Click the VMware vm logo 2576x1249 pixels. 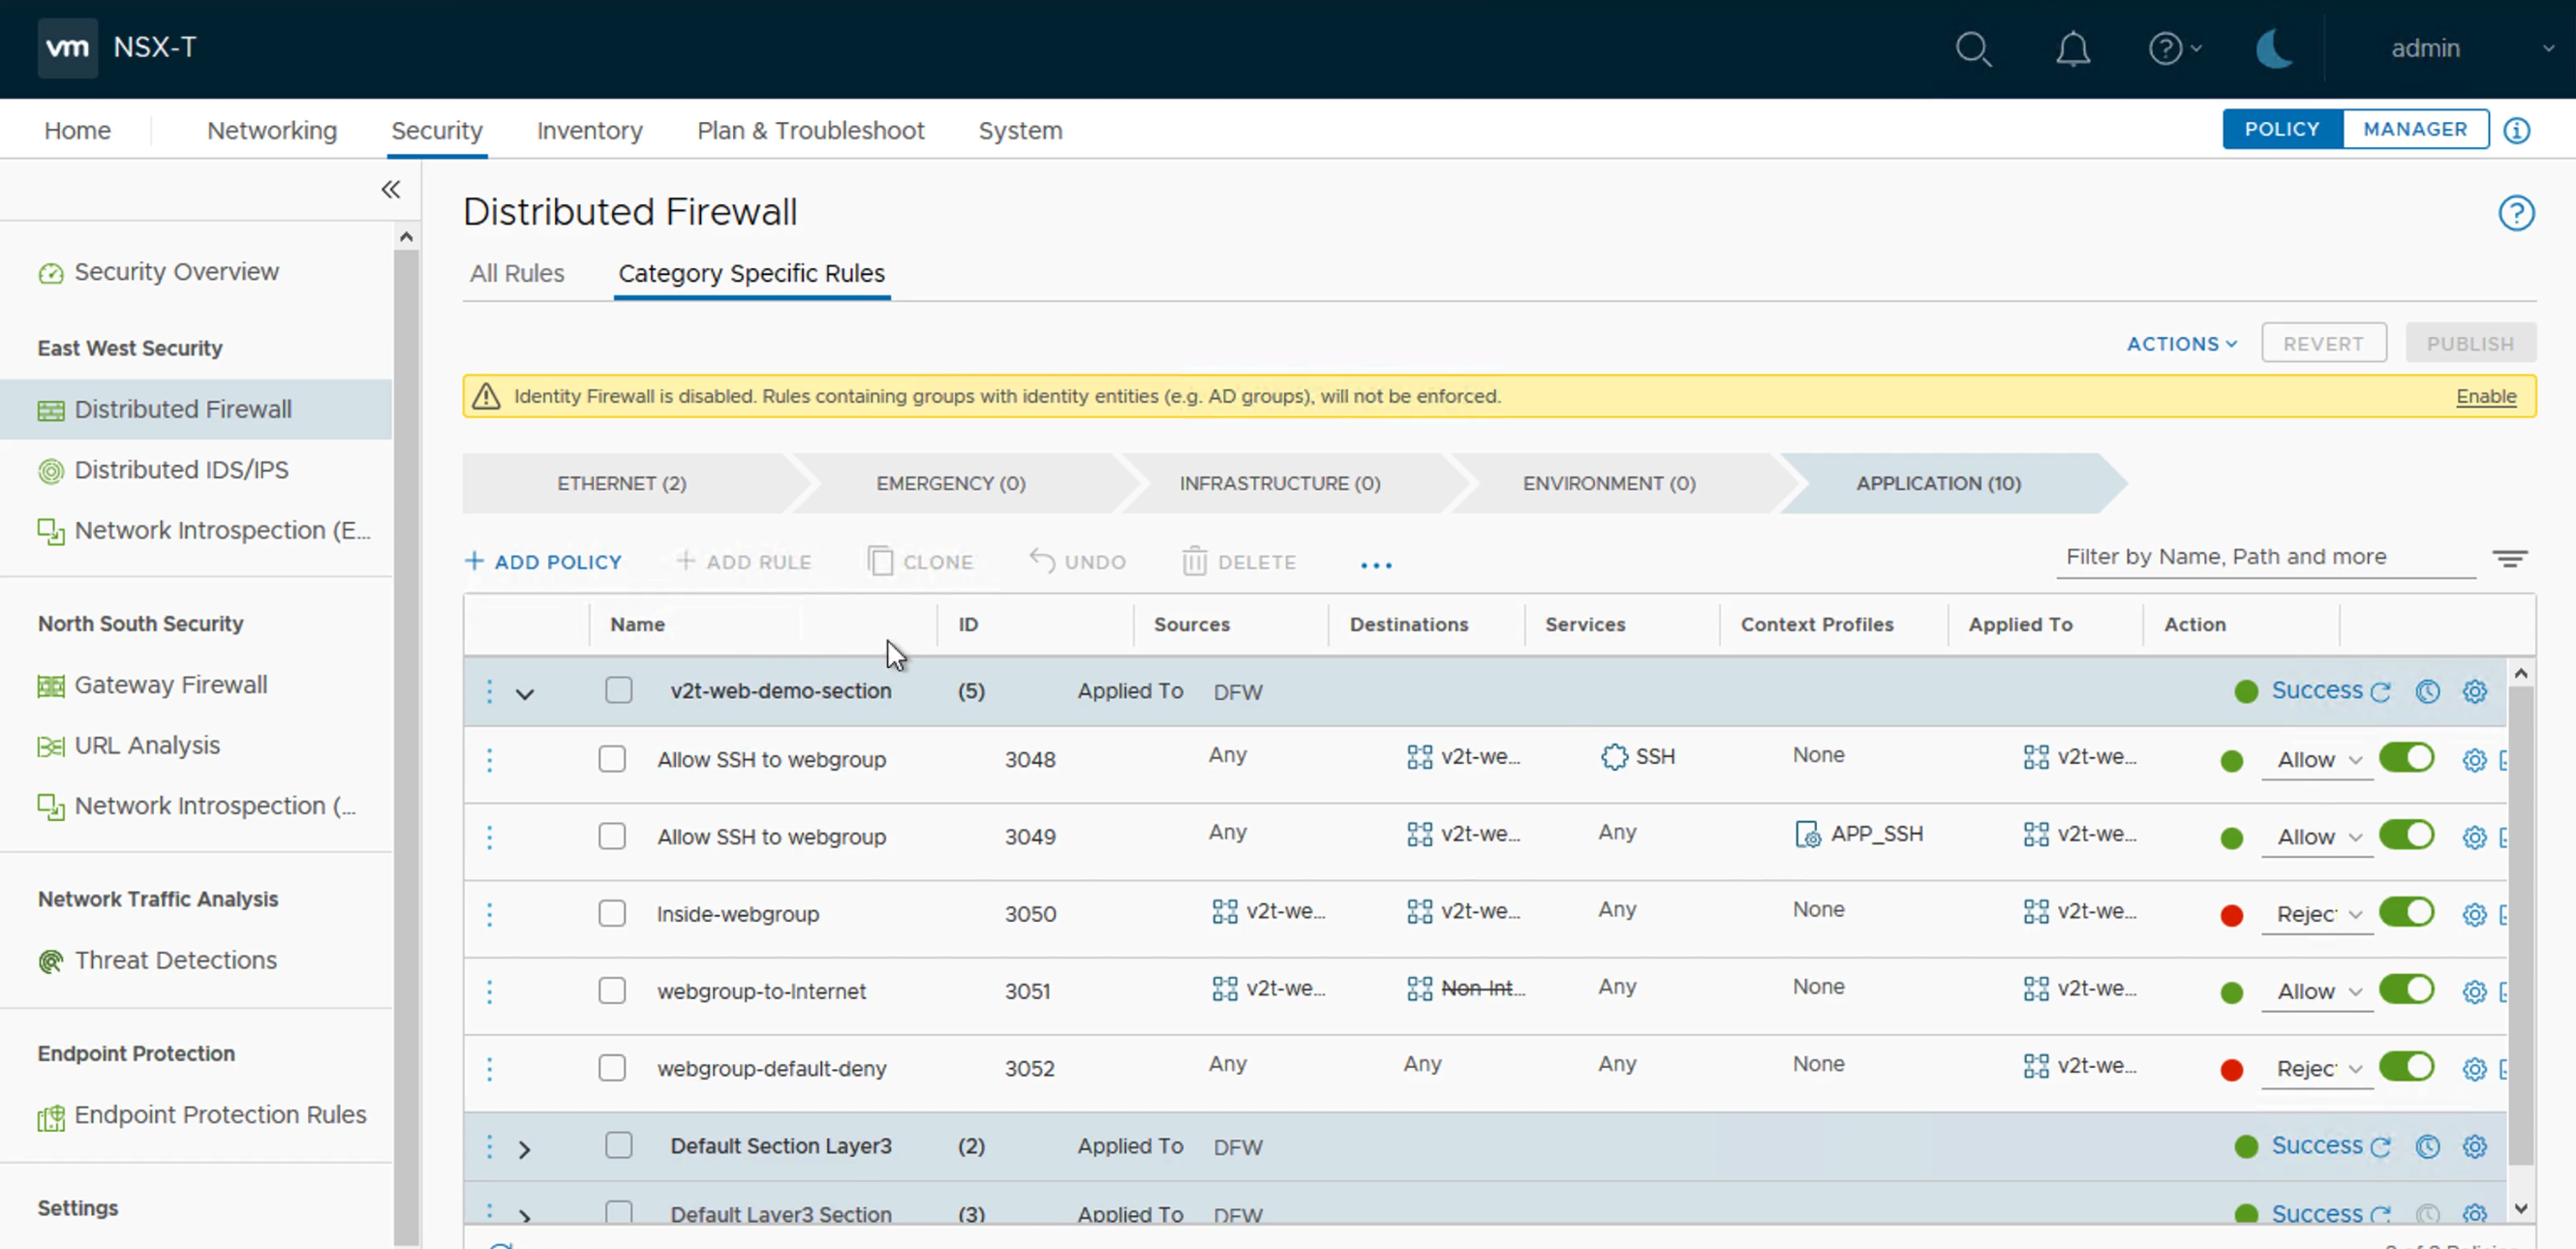[x=67, y=47]
